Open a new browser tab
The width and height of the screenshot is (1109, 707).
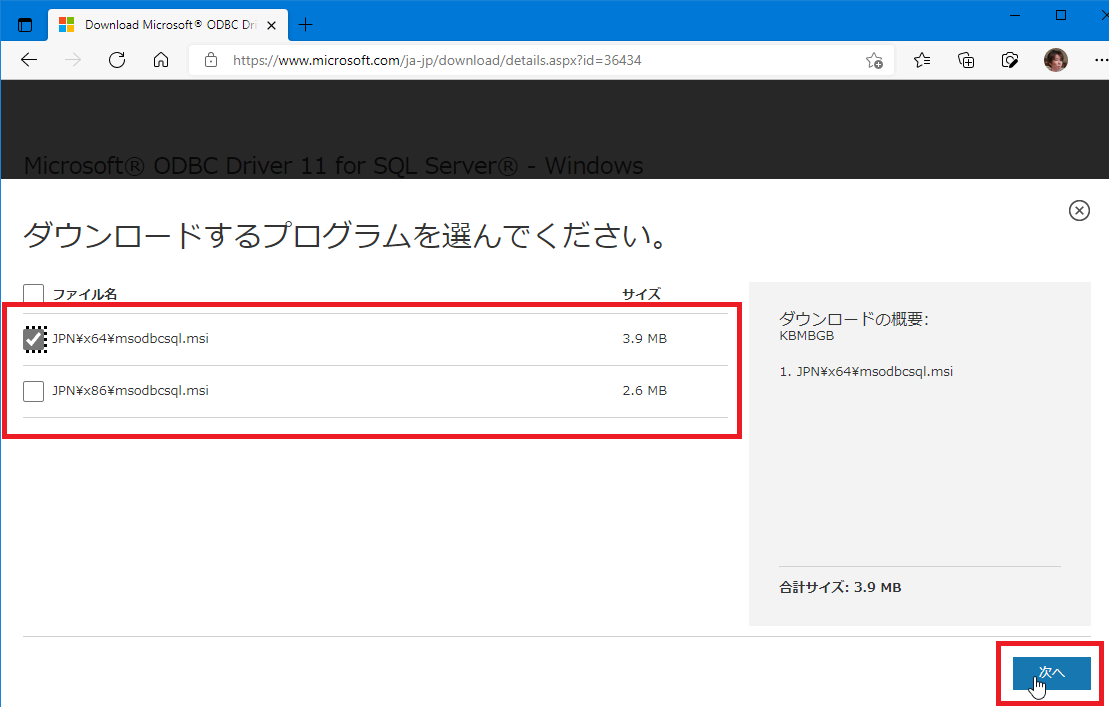(x=306, y=24)
